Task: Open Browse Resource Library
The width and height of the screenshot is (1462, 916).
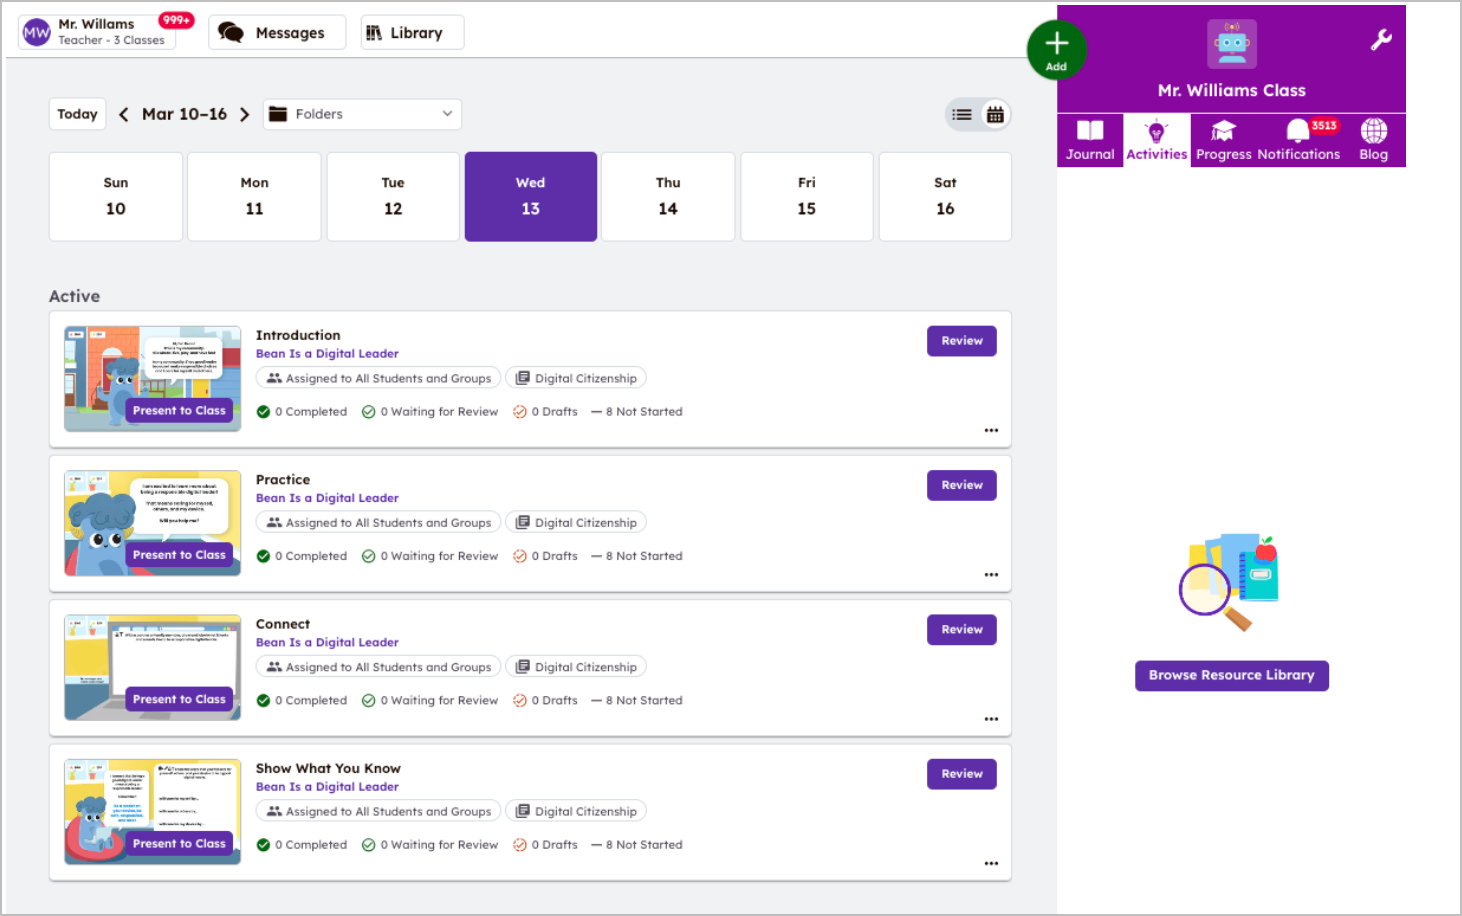Action: coord(1231,675)
